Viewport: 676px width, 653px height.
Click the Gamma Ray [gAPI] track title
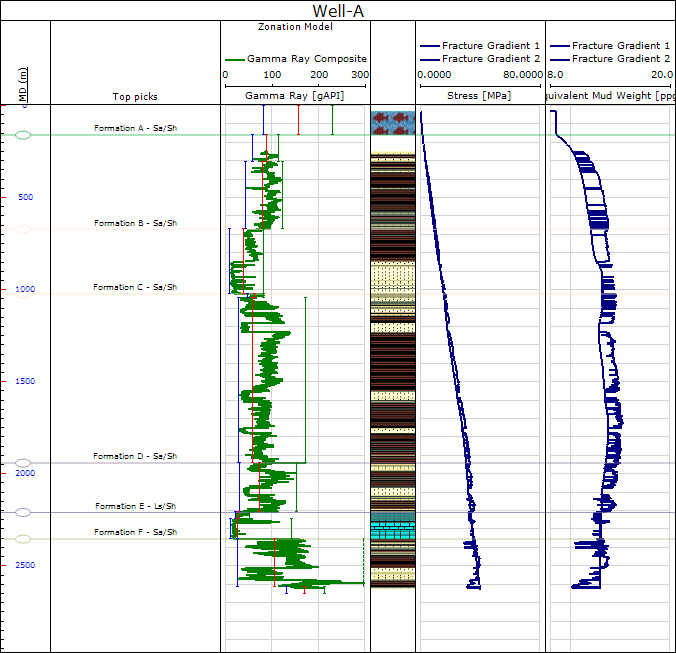(294, 97)
